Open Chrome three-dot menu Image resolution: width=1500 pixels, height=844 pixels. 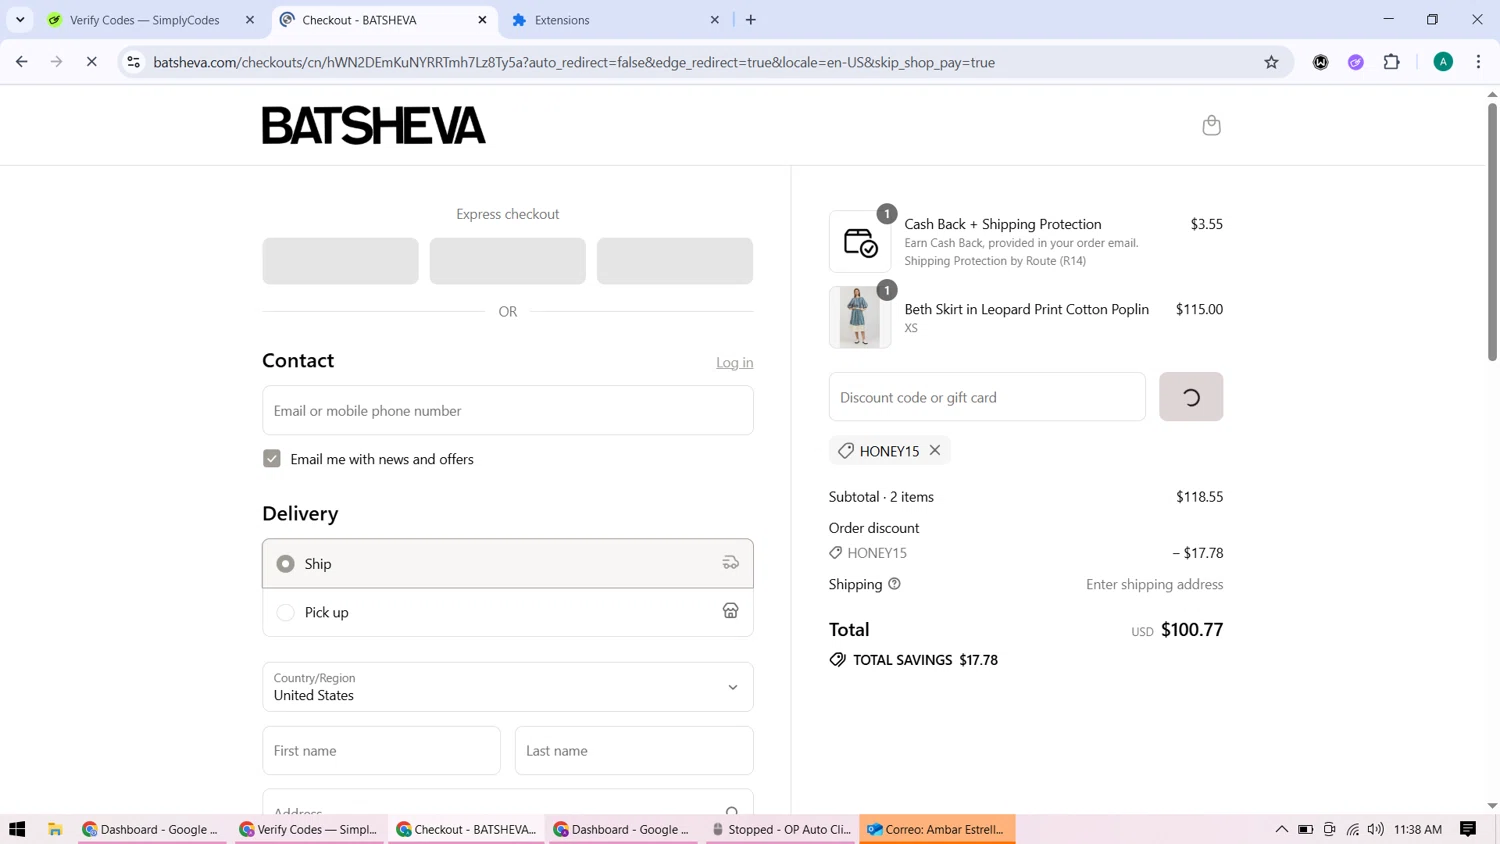(1478, 62)
